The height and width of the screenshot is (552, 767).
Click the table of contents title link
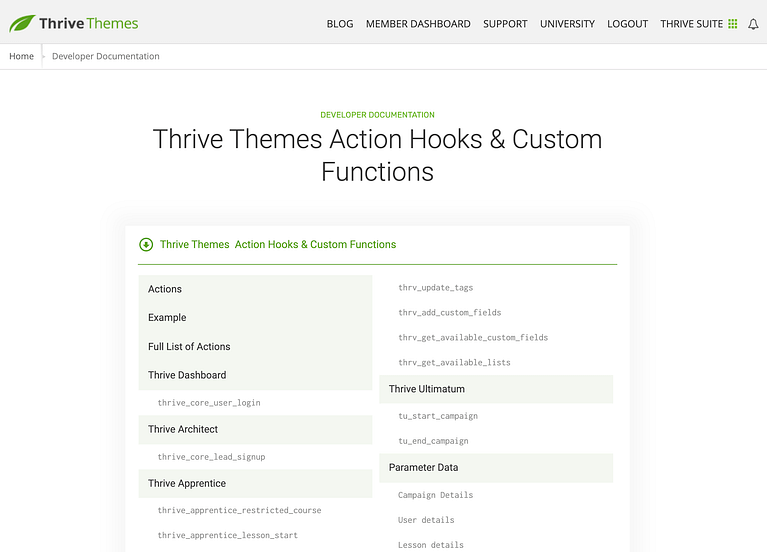[278, 245]
